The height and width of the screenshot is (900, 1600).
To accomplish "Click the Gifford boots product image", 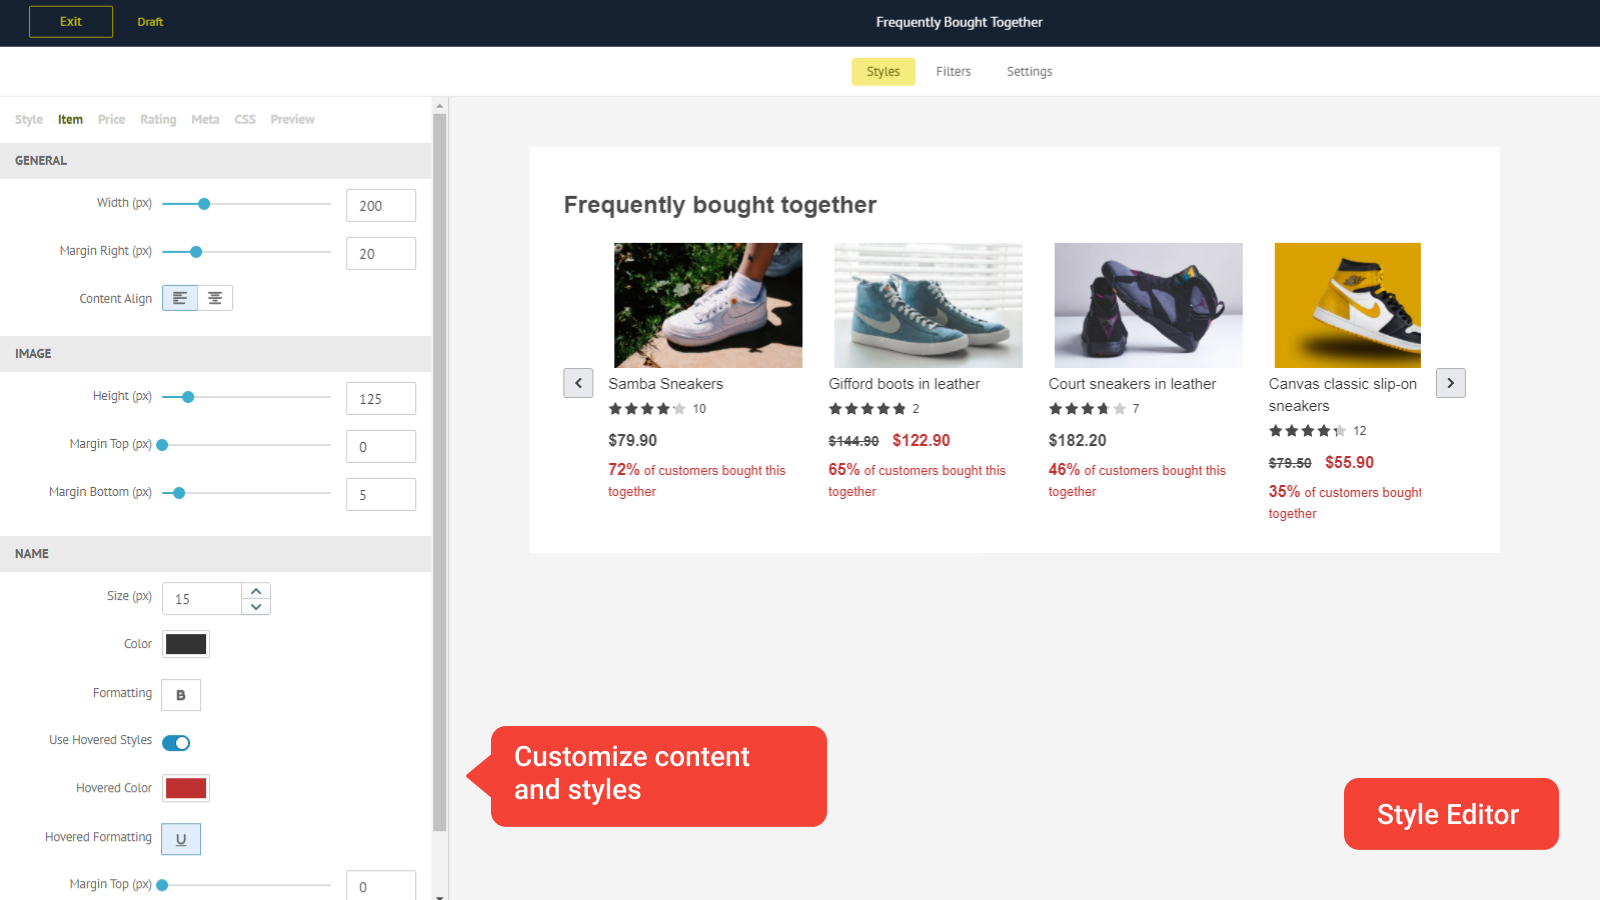I will point(928,305).
